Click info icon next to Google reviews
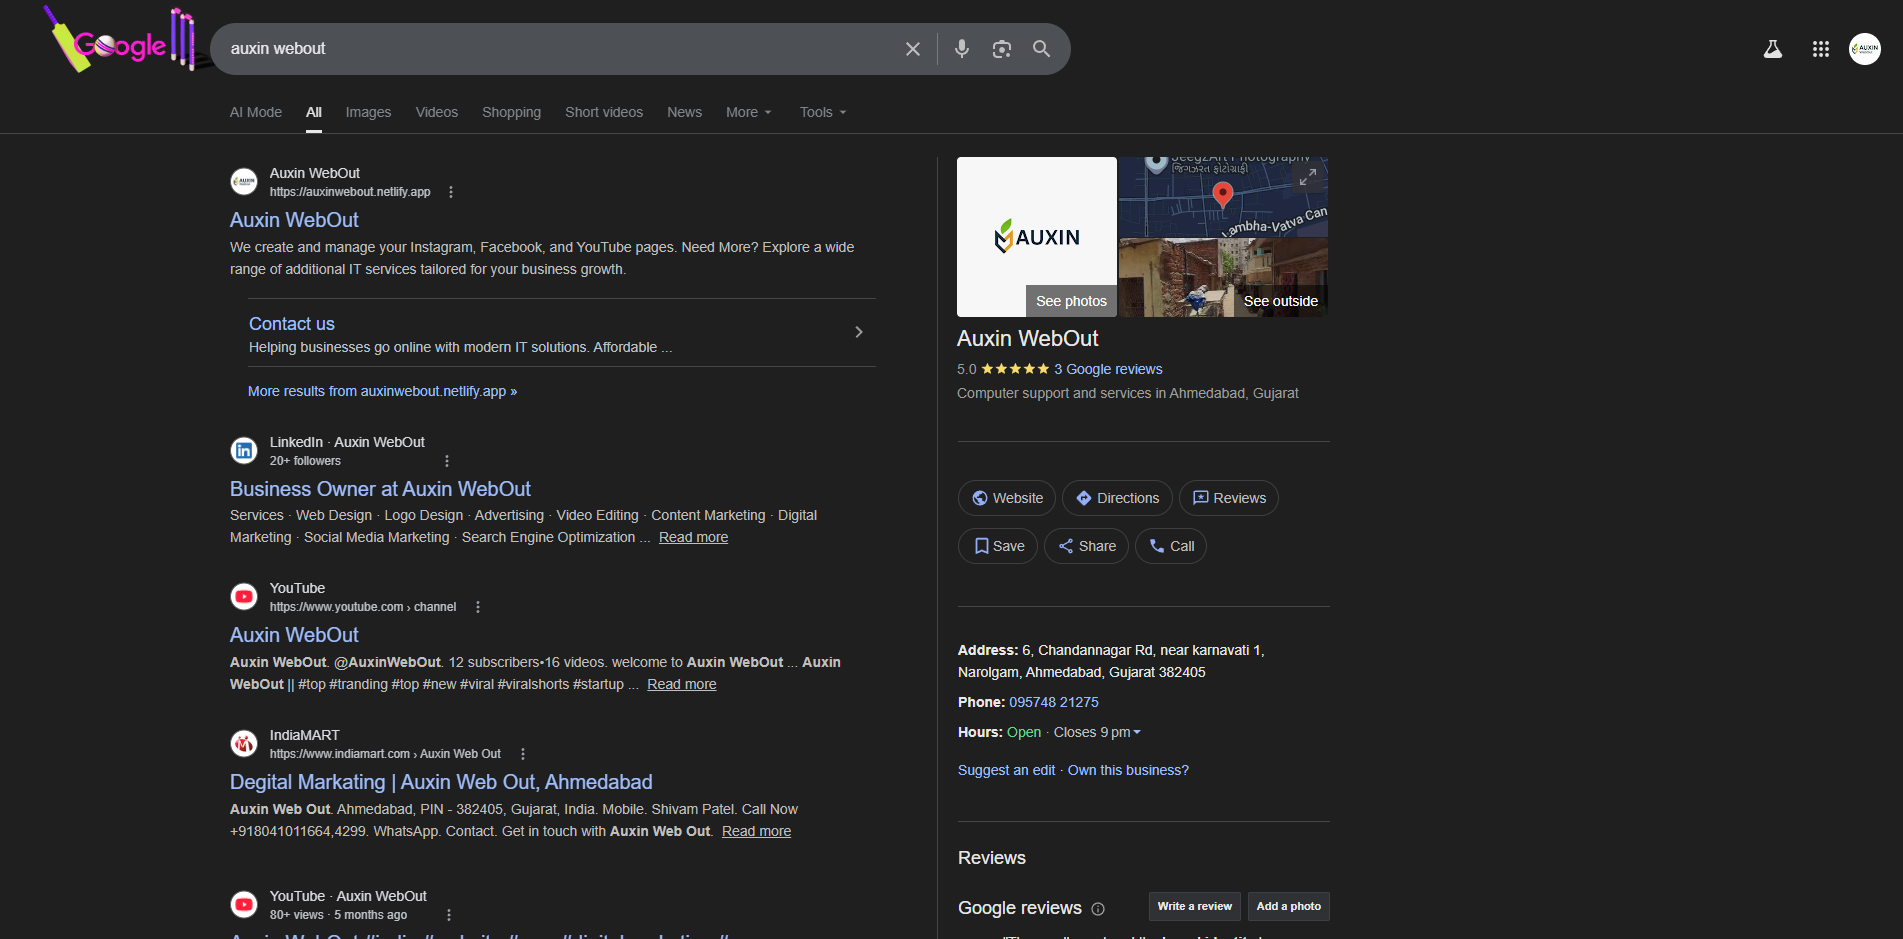 [1098, 909]
